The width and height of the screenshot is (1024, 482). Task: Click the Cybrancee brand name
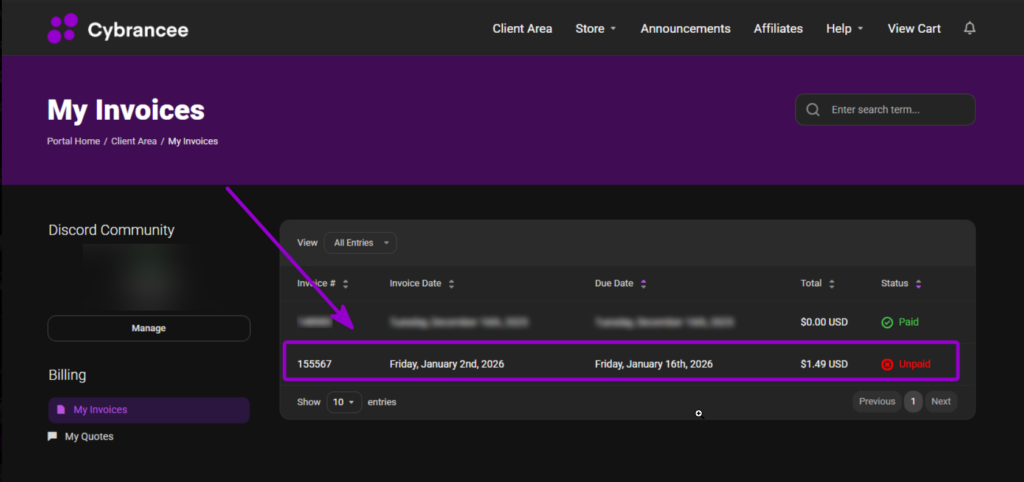[x=138, y=29]
